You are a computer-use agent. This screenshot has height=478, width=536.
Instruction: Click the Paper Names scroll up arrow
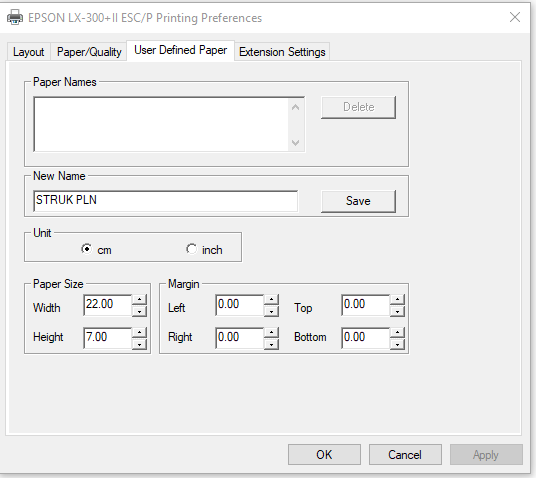[x=296, y=107]
